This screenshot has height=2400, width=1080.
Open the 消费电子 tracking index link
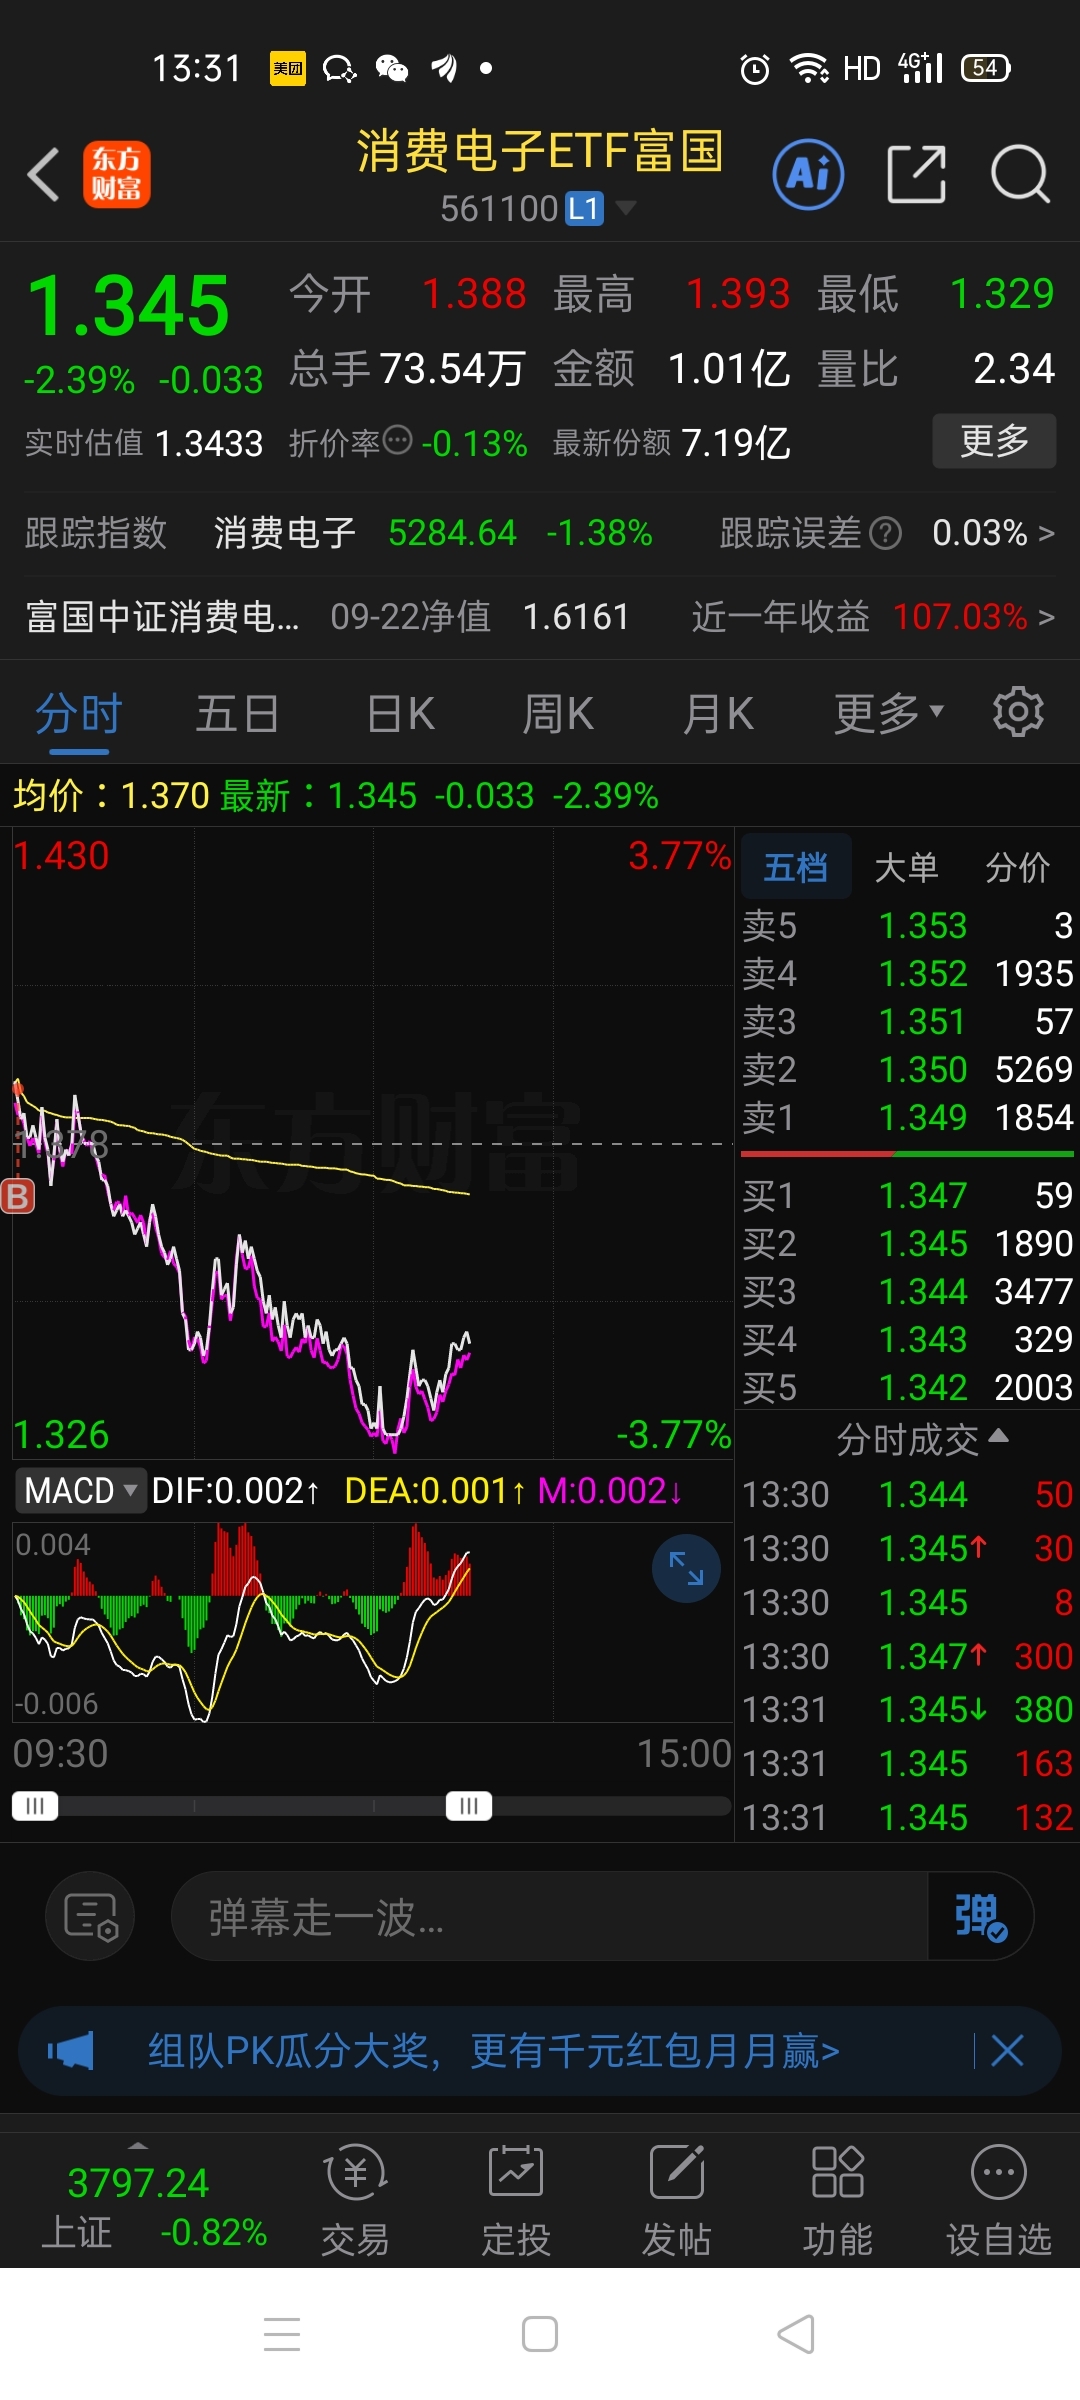tap(284, 533)
